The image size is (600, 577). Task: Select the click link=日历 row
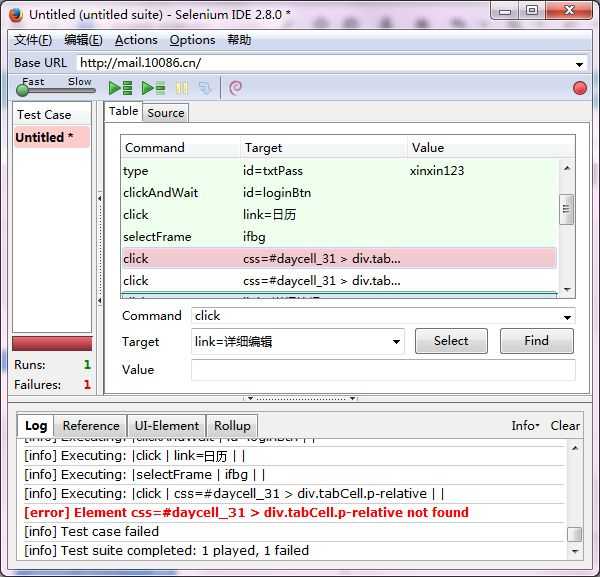(x=339, y=215)
